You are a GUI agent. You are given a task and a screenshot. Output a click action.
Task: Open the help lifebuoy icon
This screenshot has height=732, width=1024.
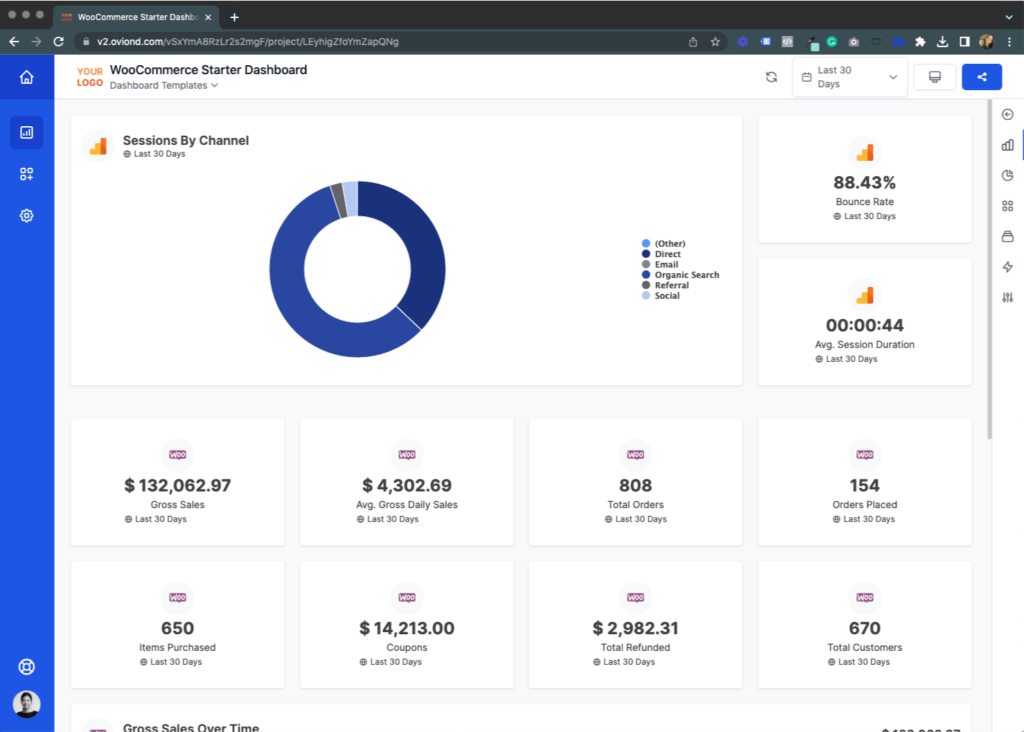tap(27, 667)
